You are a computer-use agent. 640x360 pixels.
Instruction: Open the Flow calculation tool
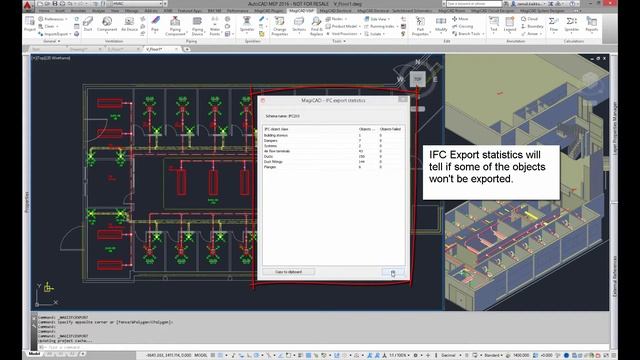553,24
